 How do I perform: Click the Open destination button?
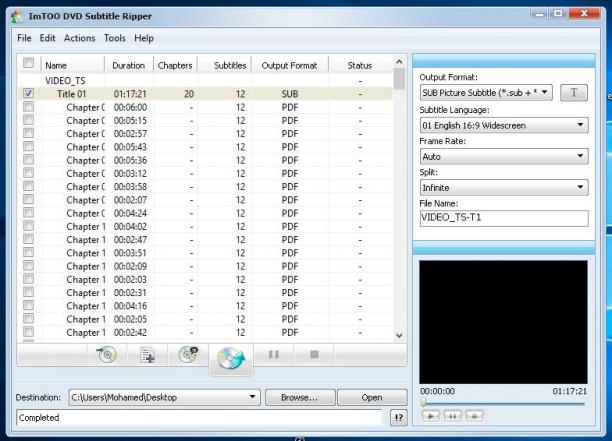372,397
